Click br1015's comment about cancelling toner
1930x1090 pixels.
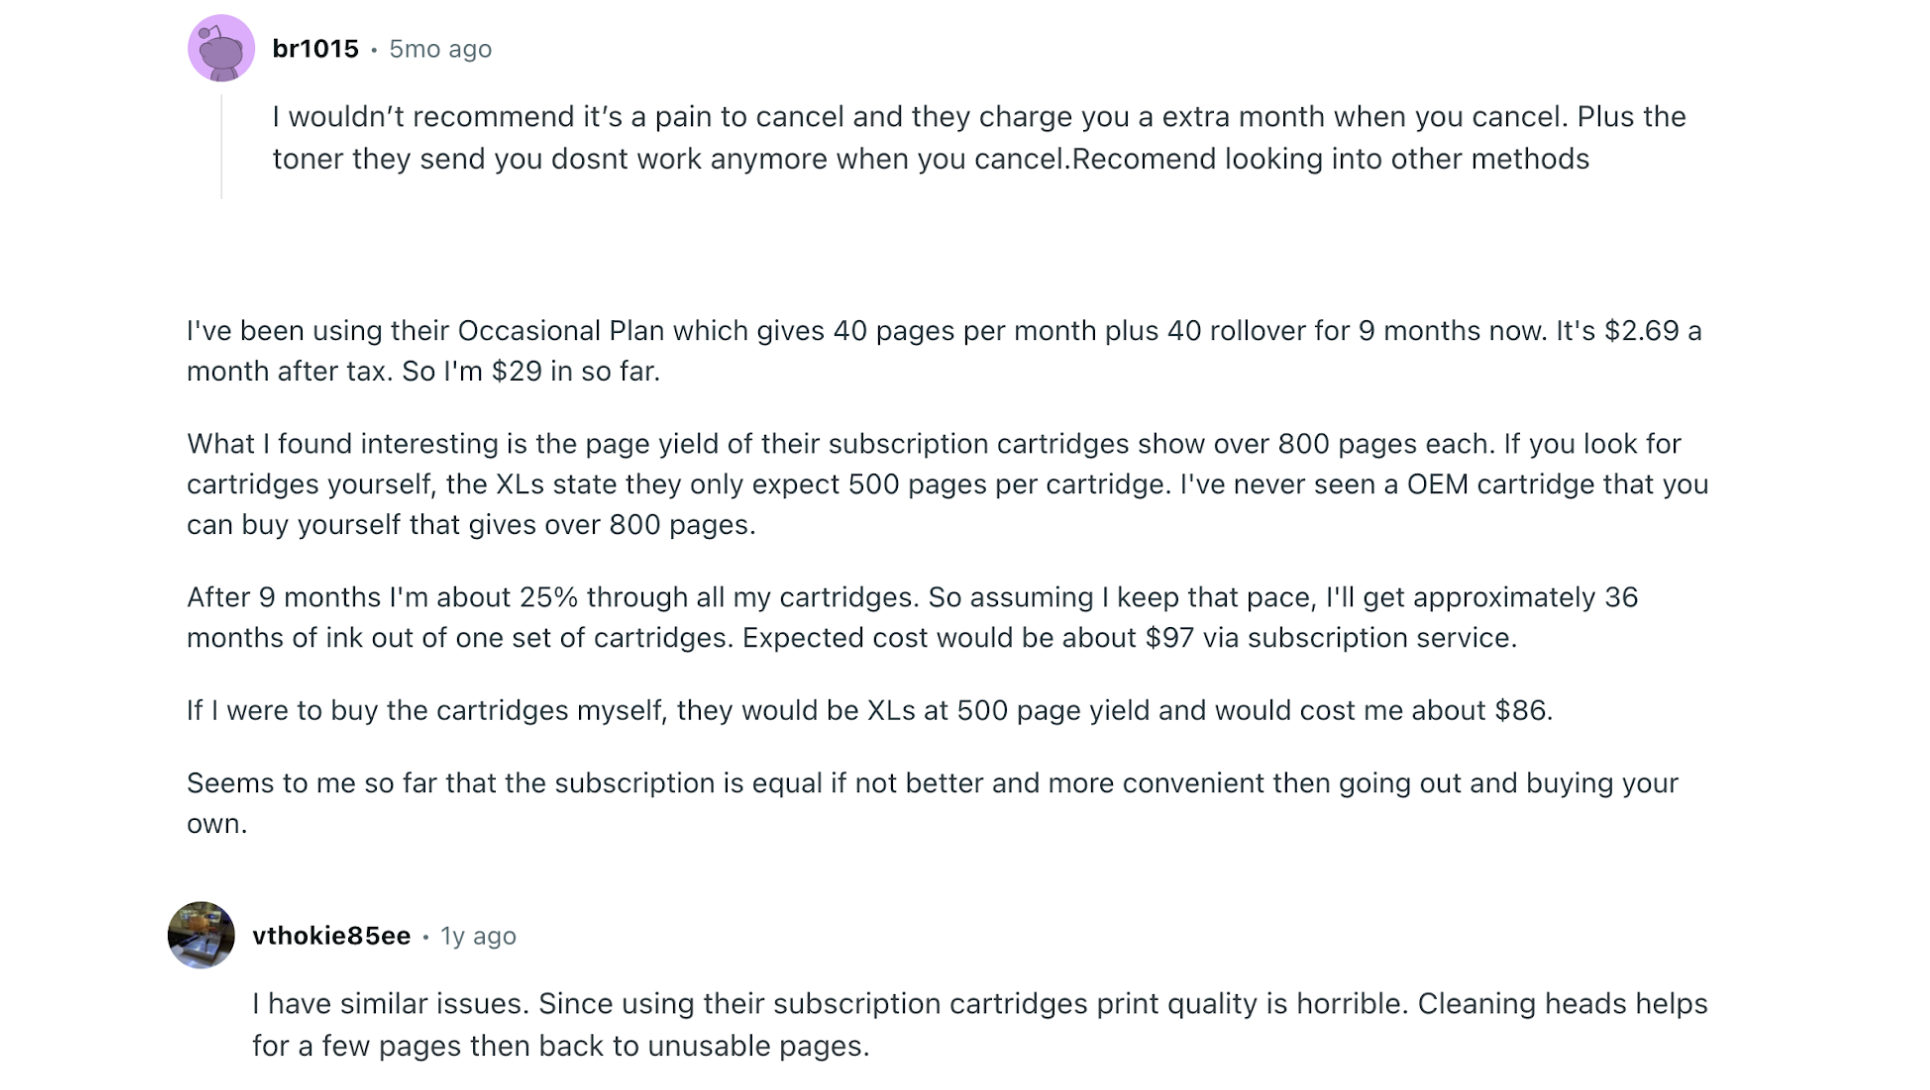(x=979, y=138)
